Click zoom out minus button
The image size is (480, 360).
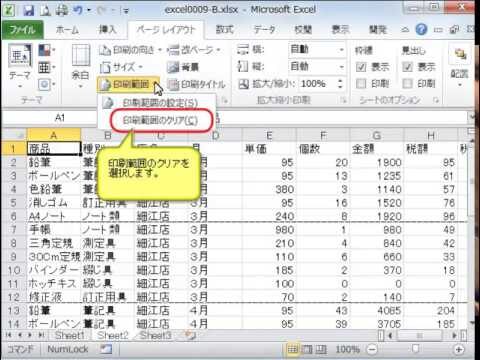[x=372, y=349]
